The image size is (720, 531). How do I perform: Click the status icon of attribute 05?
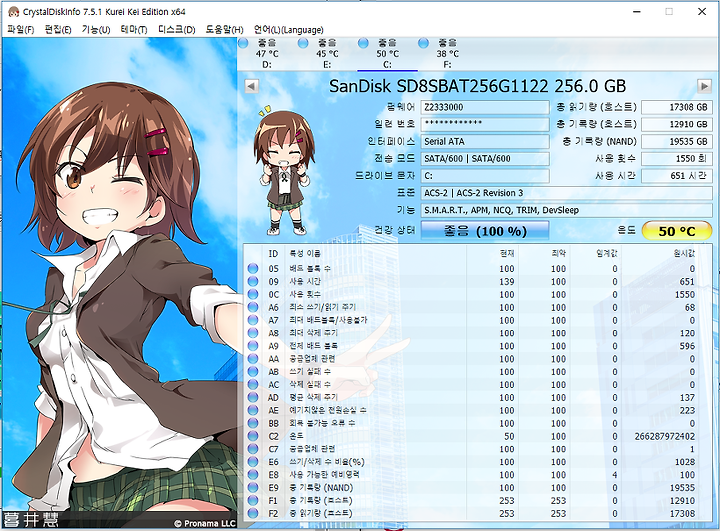coord(253,268)
